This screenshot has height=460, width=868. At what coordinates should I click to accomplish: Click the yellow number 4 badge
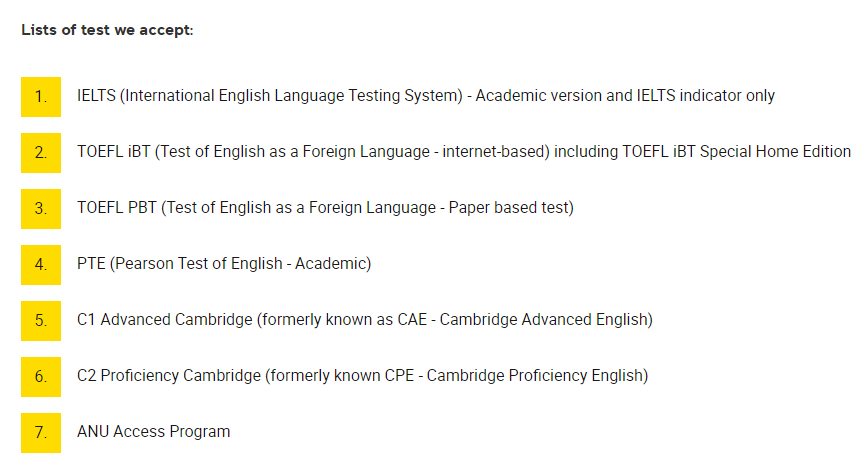pos(41,265)
